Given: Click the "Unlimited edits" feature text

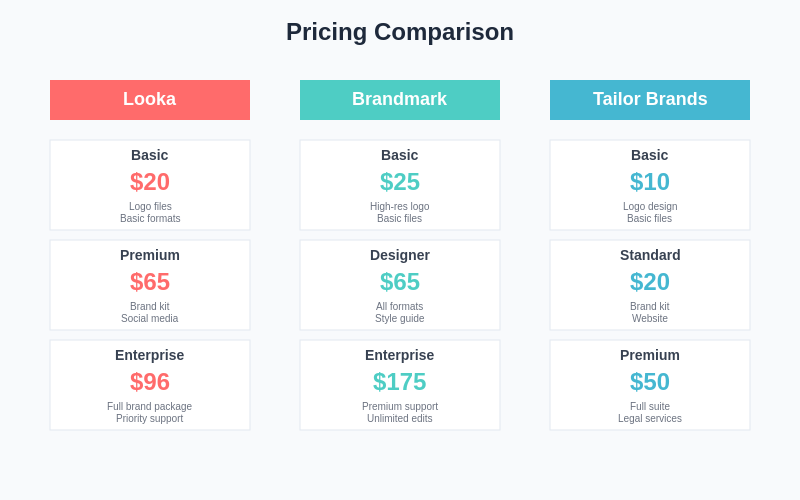Looking at the screenshot, I should (x=400, y=419).
